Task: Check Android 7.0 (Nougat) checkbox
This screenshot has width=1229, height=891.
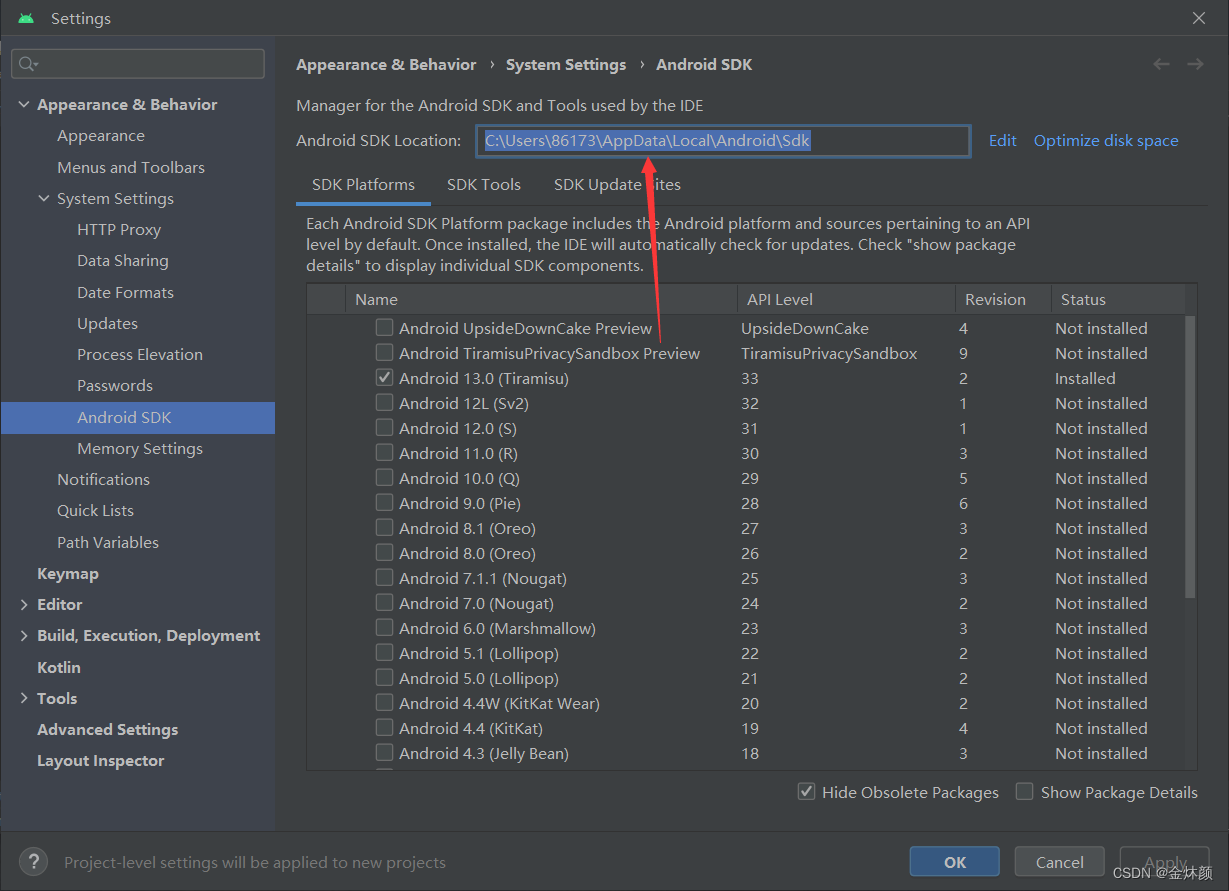Action: pyautogui.click(x=384, y=602)
